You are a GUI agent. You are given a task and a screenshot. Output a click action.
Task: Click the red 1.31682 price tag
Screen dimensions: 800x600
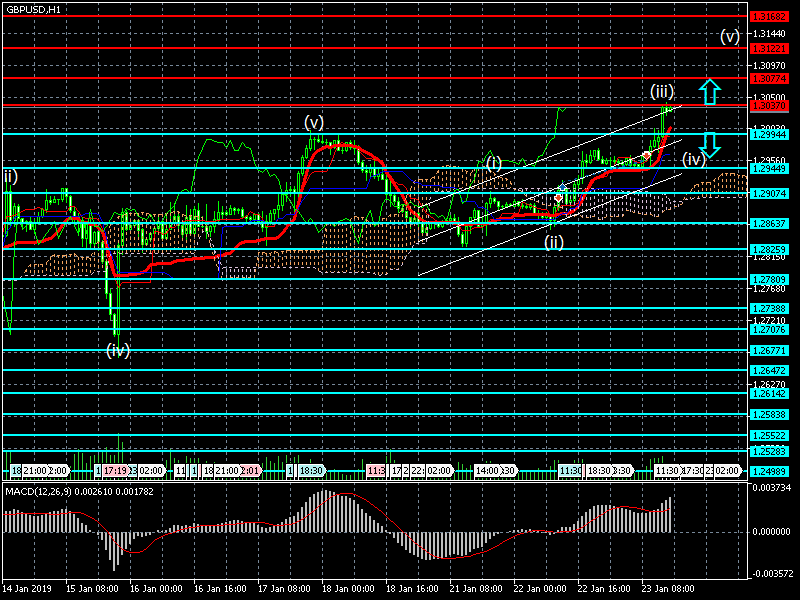pyautogui.click(x=769, y=16)
